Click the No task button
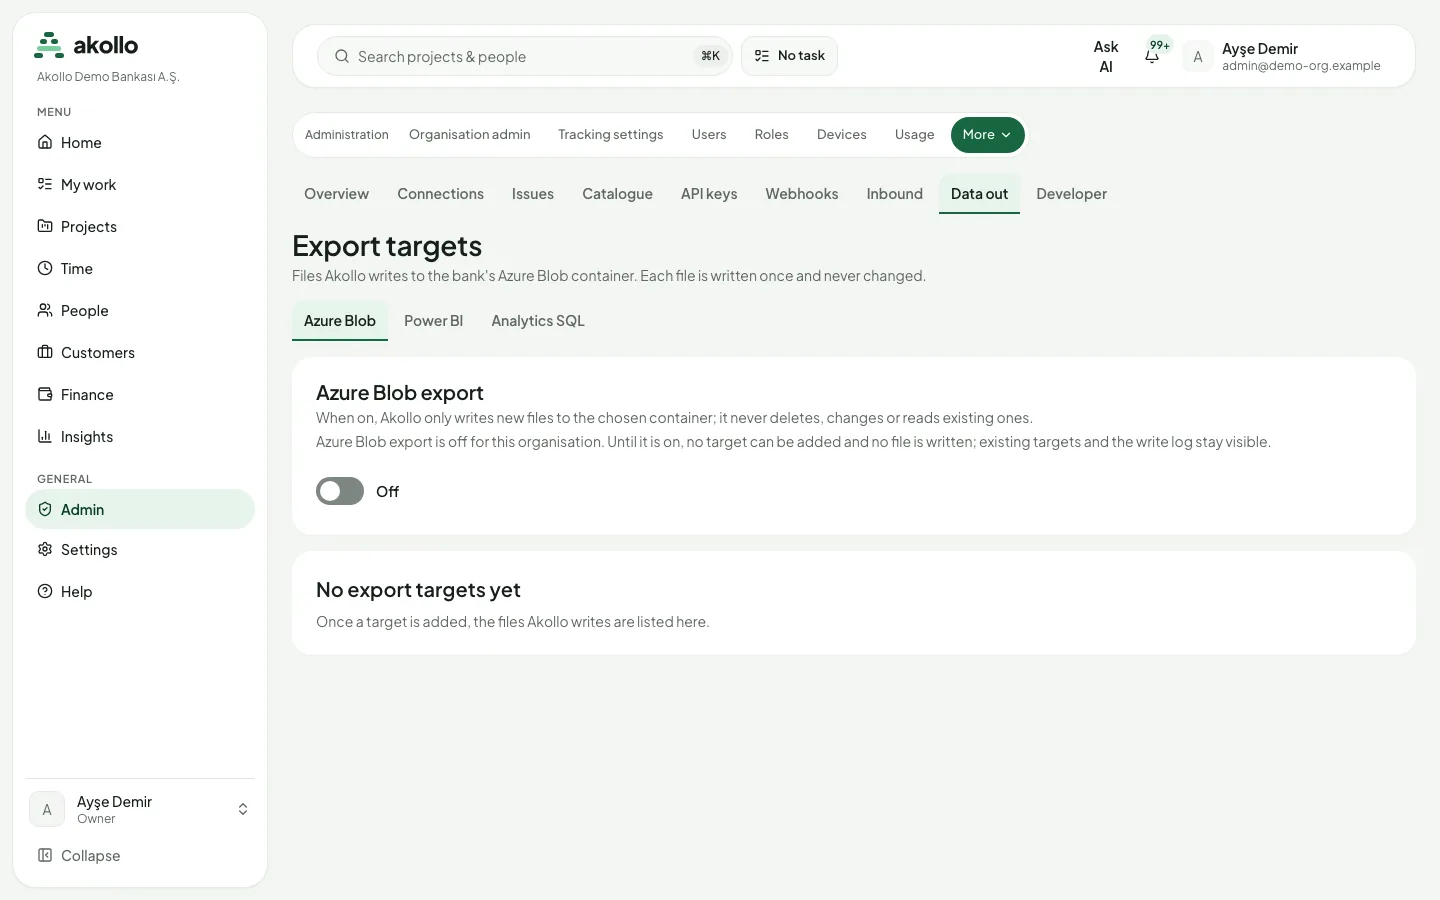 (x=789, y=56)
